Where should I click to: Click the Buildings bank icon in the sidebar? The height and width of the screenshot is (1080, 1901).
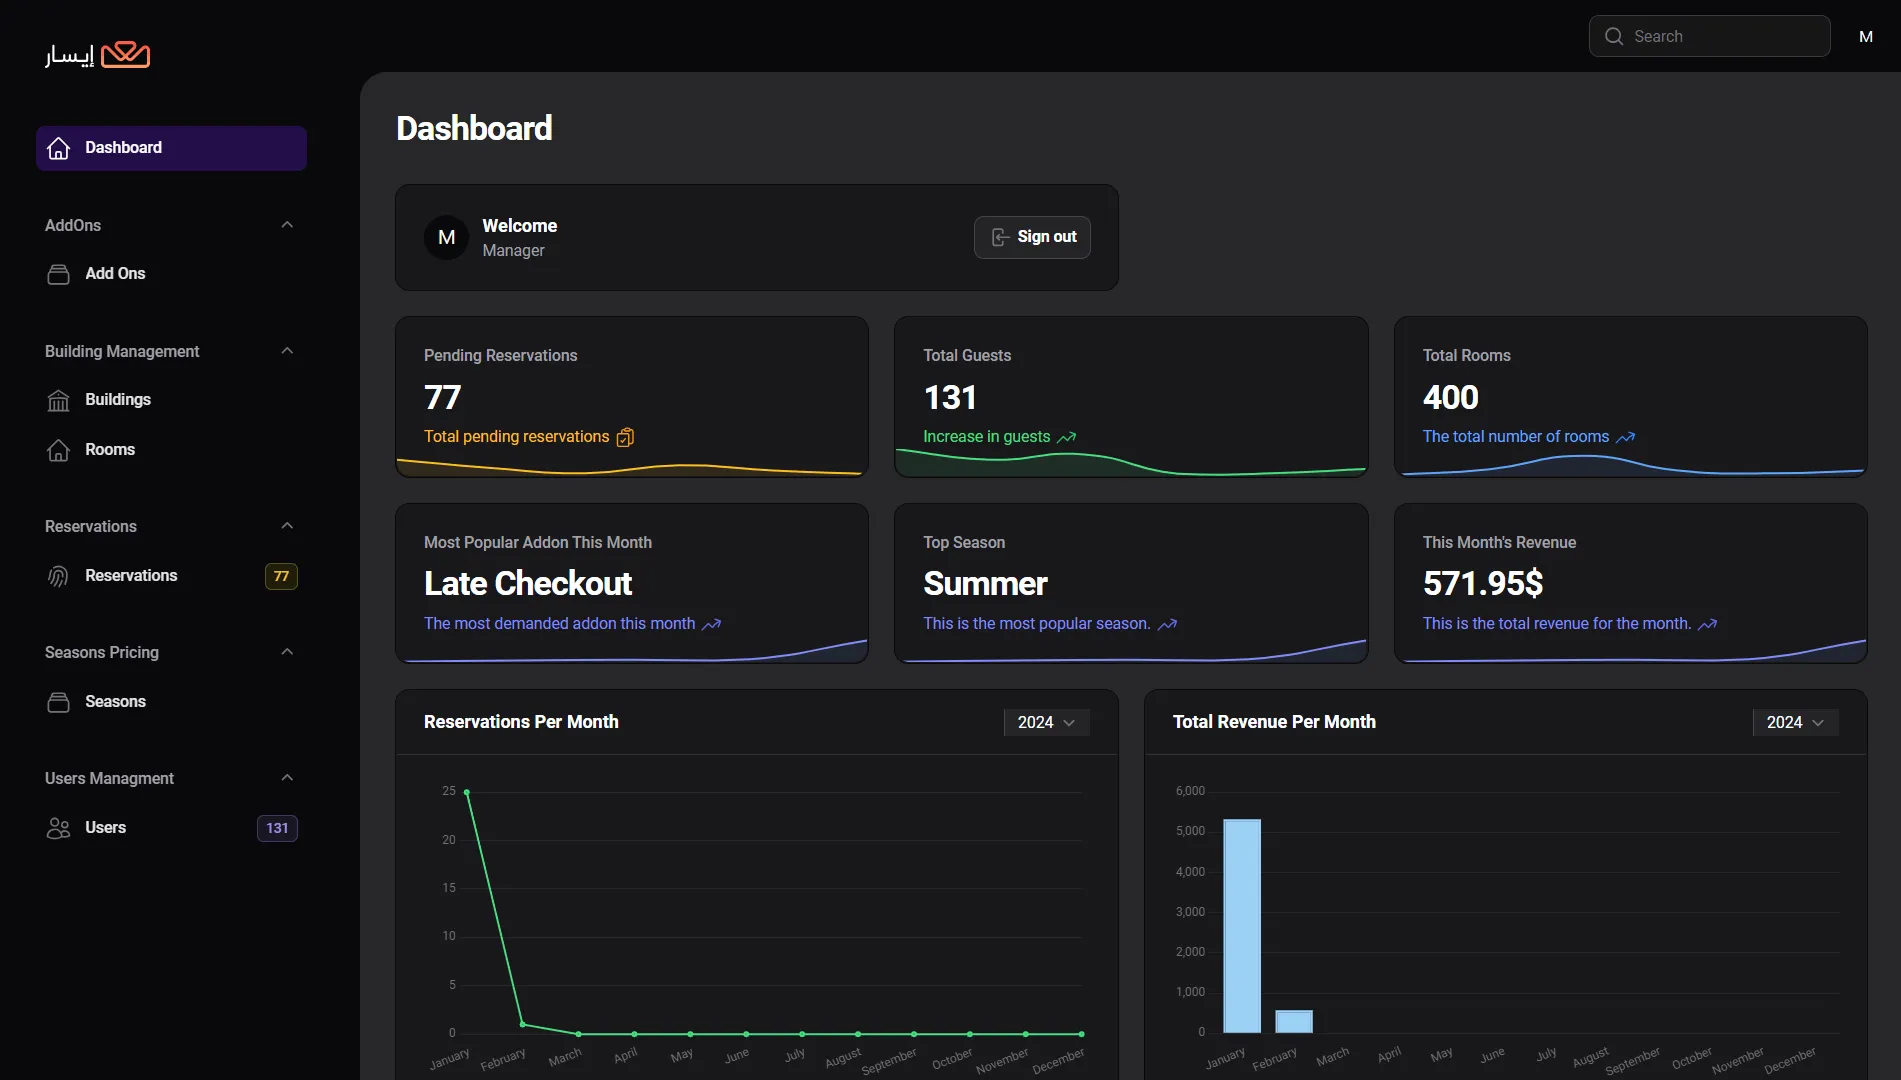[x=59, y=400]
